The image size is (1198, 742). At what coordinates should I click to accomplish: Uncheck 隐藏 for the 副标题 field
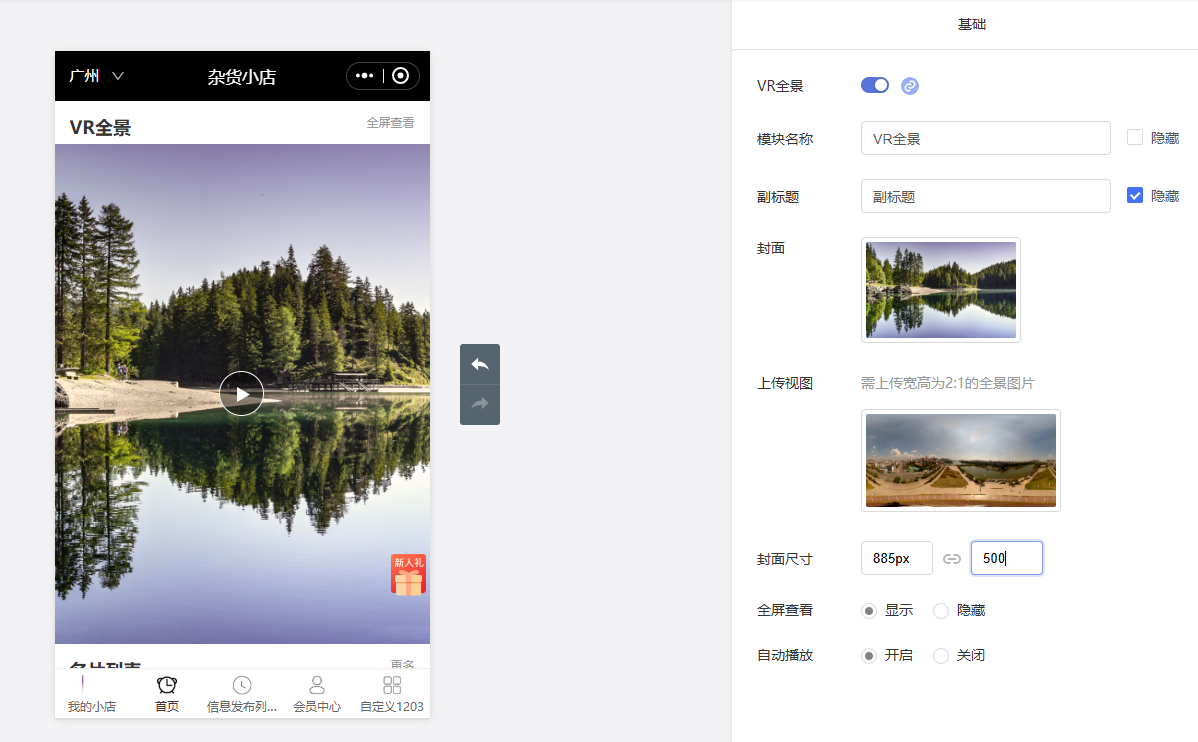pos(1135,196)
